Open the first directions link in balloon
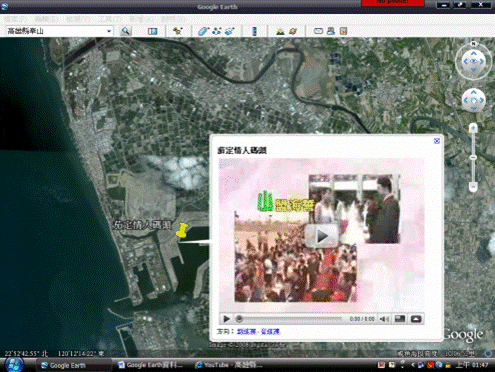Image resolution: width=495 pixels, height=372 pixels. click(x=246, y=332)
